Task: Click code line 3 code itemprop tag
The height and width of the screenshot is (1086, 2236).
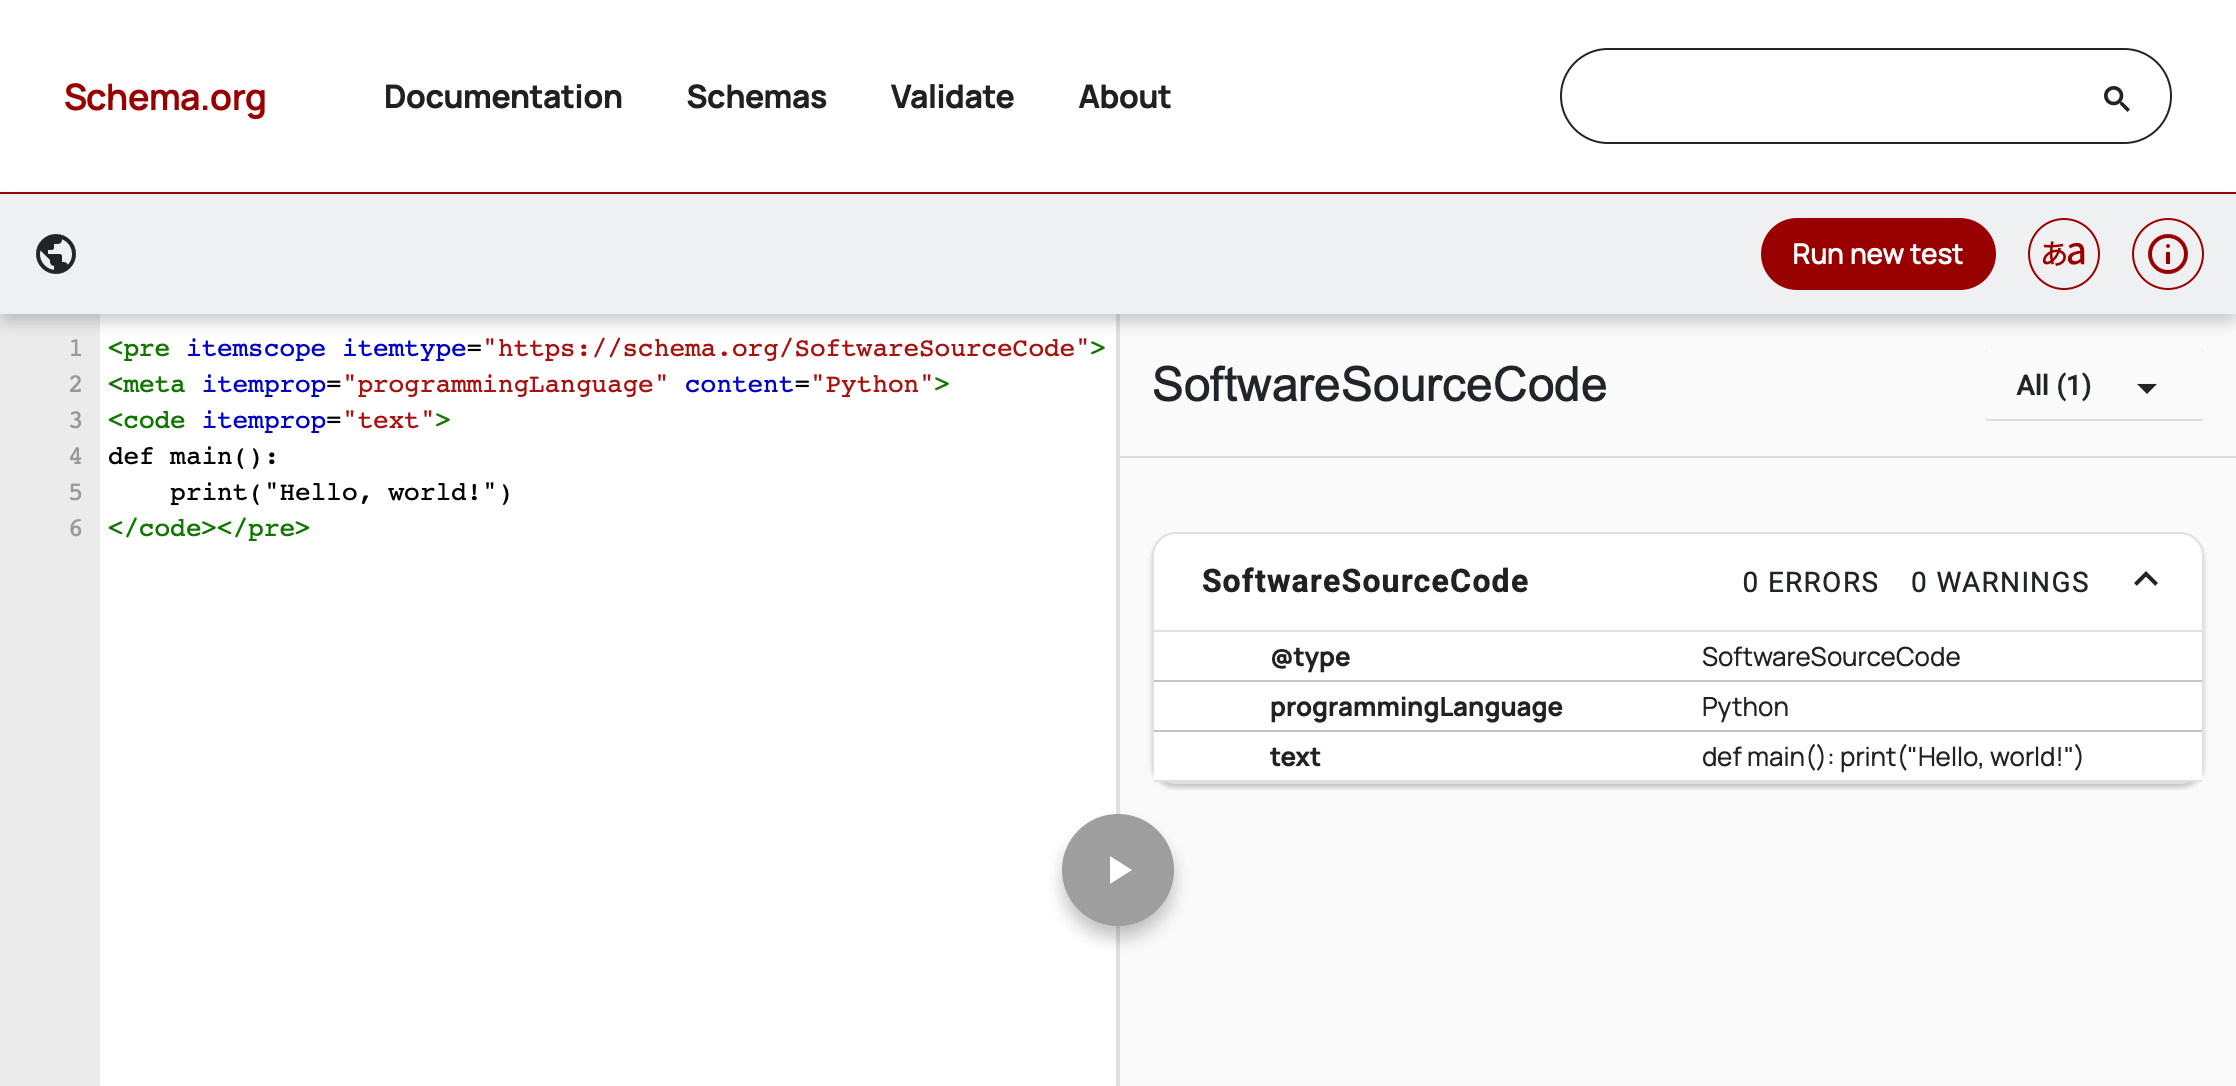Action: coord(279,420)
